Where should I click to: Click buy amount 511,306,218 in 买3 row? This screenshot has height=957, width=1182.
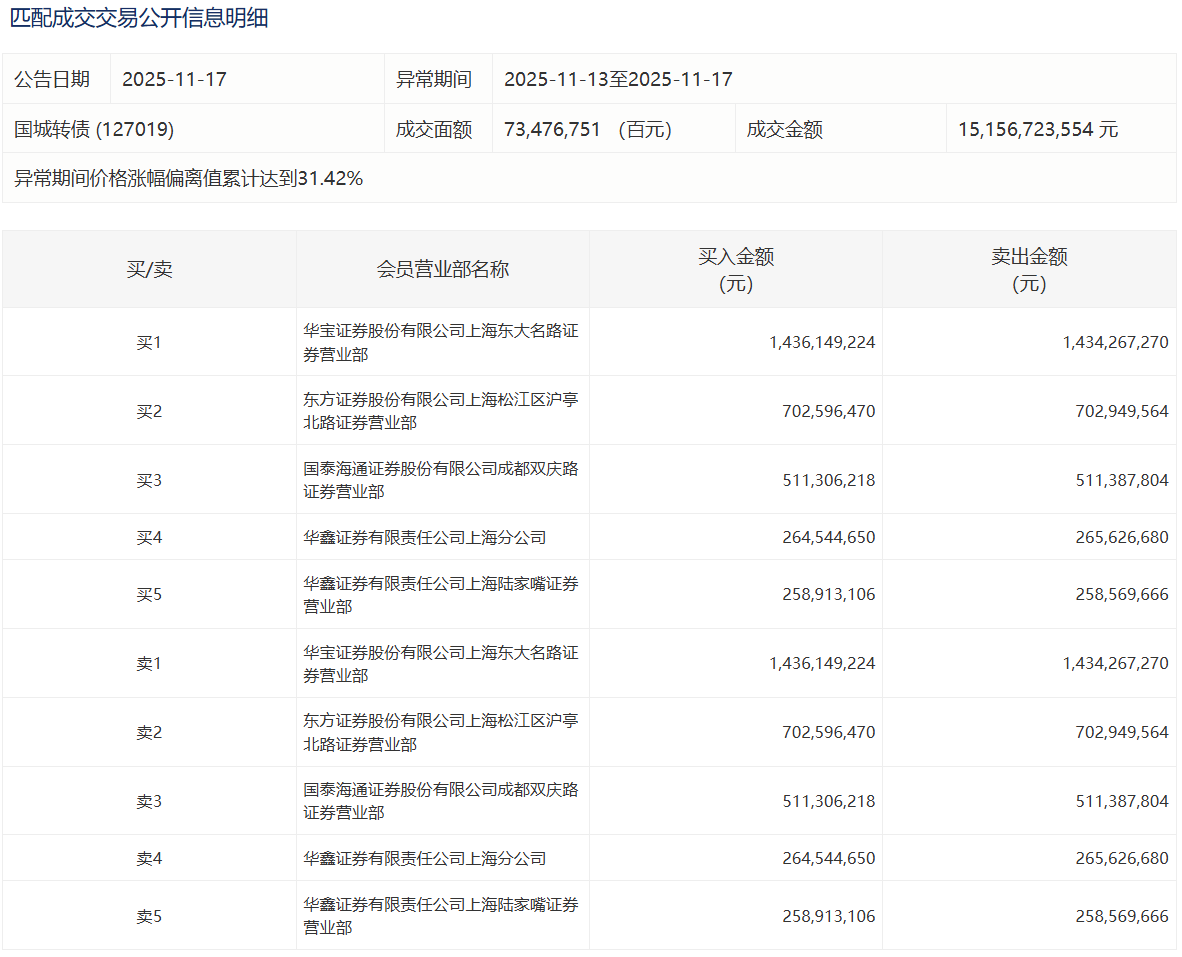828,481
